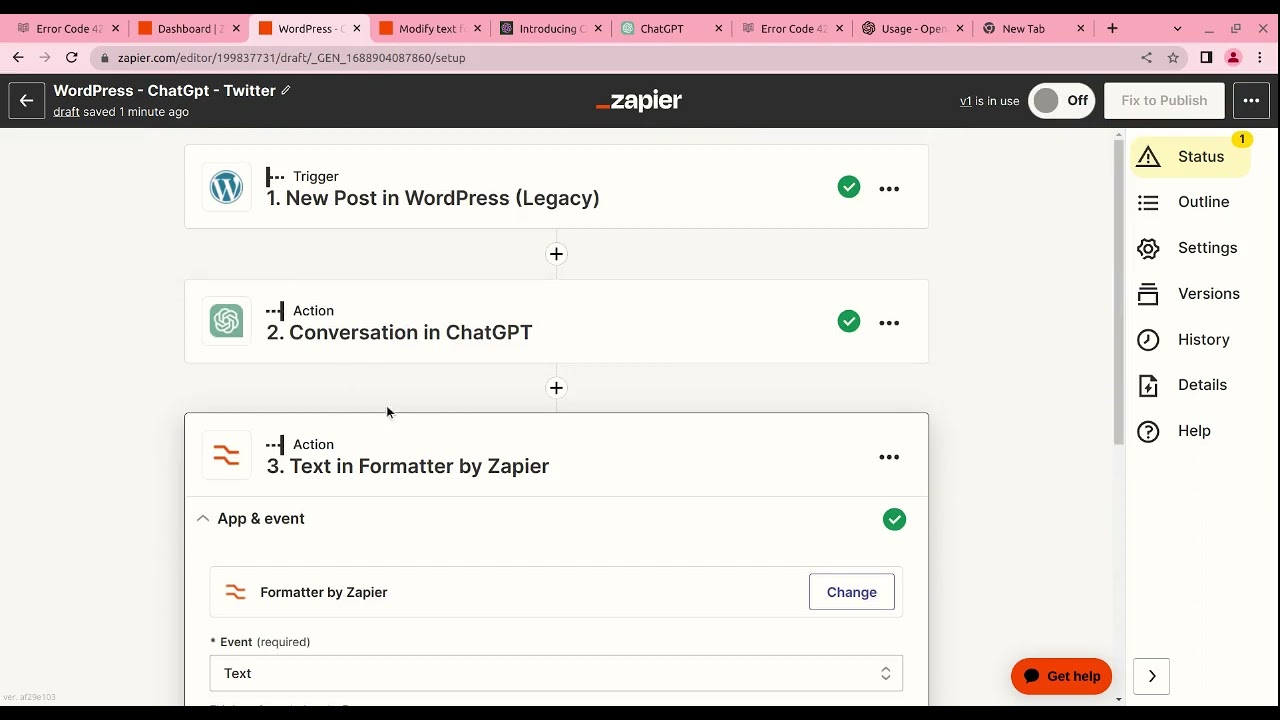Open the Get help chat button
The height and width of the screenshot is (720, 1280).
tap(1062, 676)
